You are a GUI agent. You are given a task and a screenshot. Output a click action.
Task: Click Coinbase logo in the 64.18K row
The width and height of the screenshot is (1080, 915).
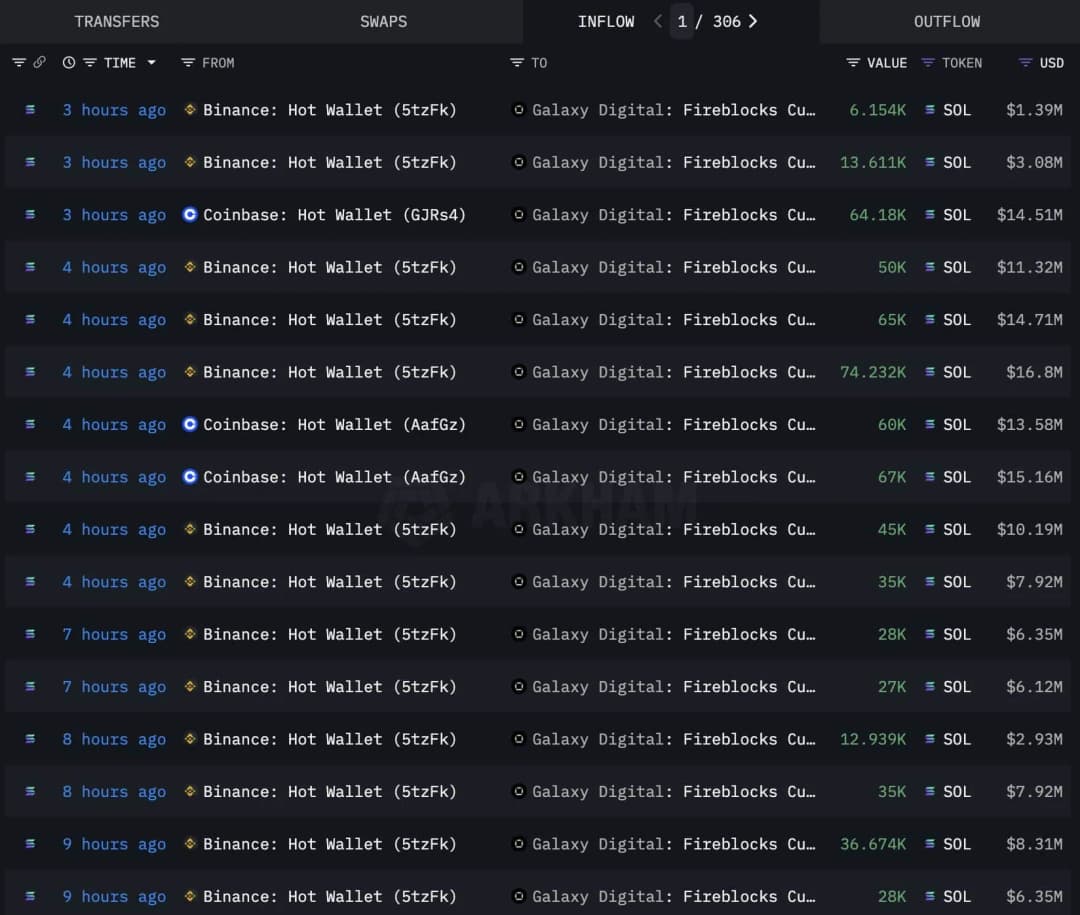[x=190, y=214]
